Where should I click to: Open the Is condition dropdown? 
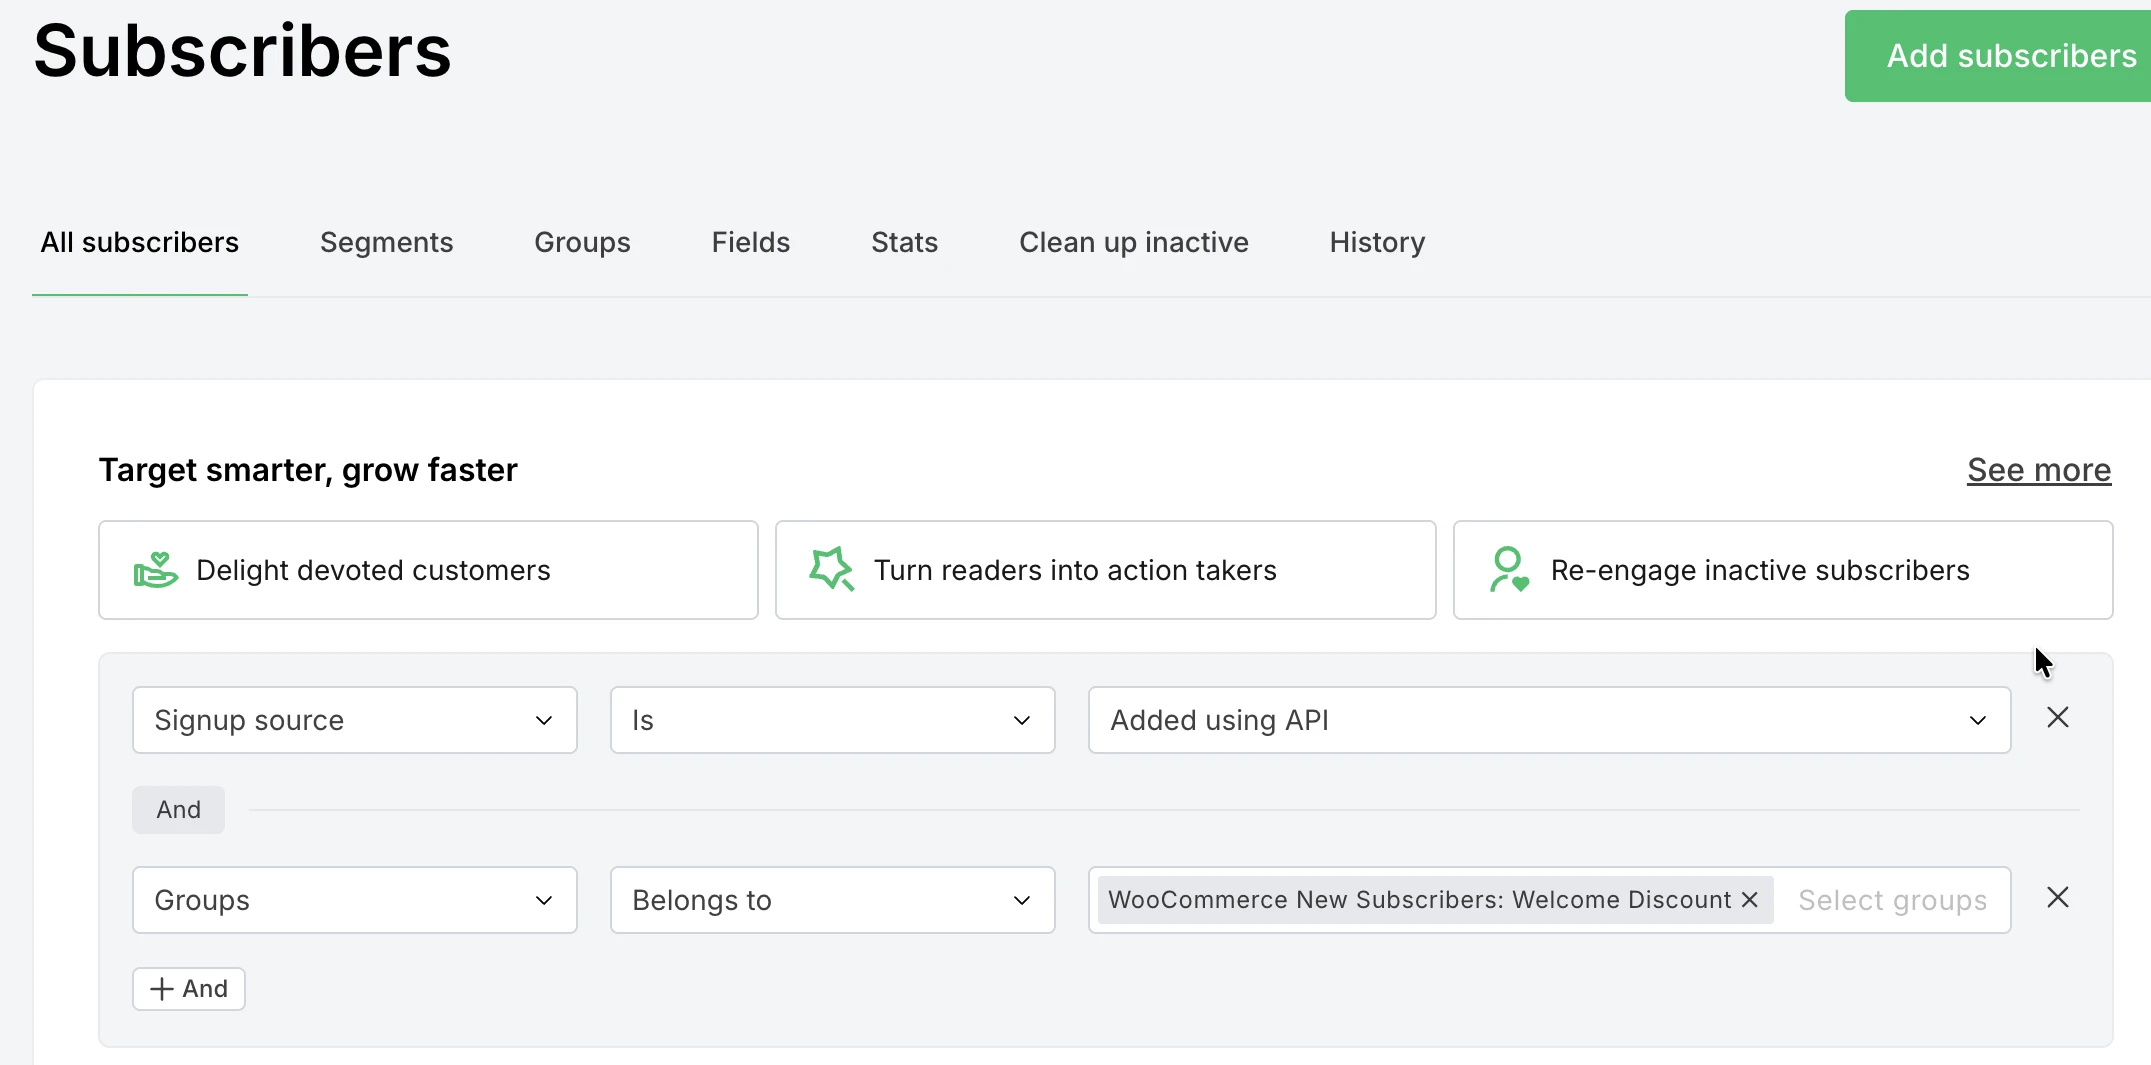832,720
